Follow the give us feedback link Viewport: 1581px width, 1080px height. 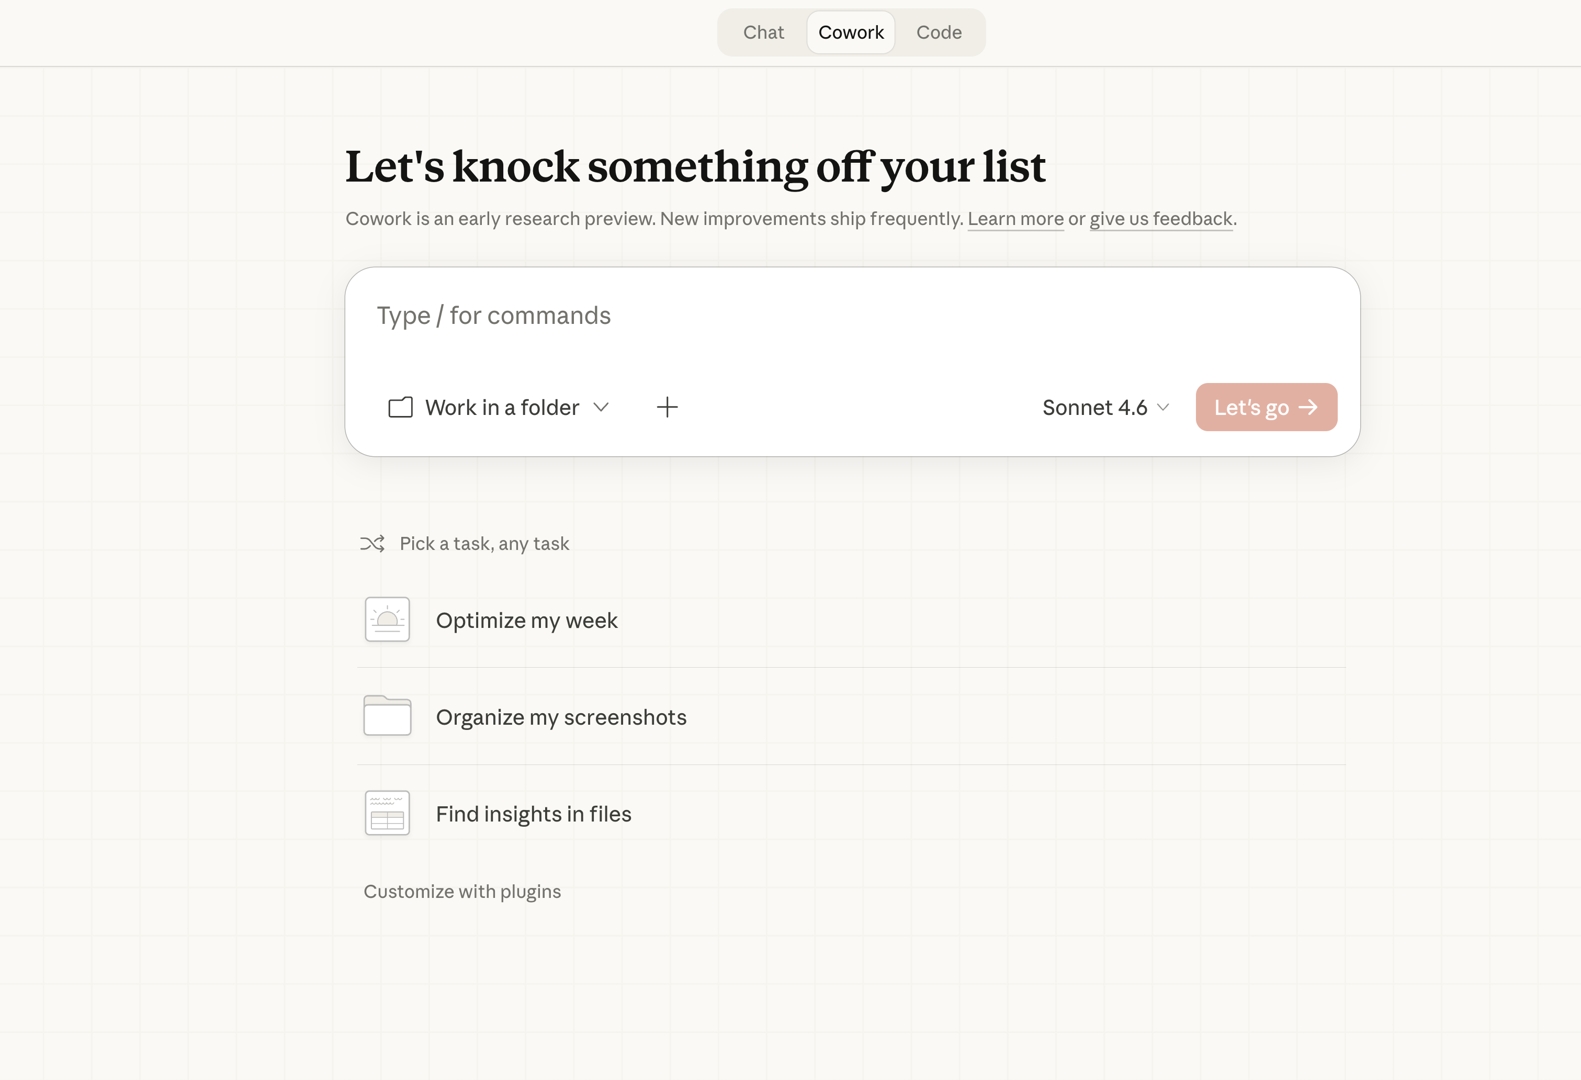1160,219
